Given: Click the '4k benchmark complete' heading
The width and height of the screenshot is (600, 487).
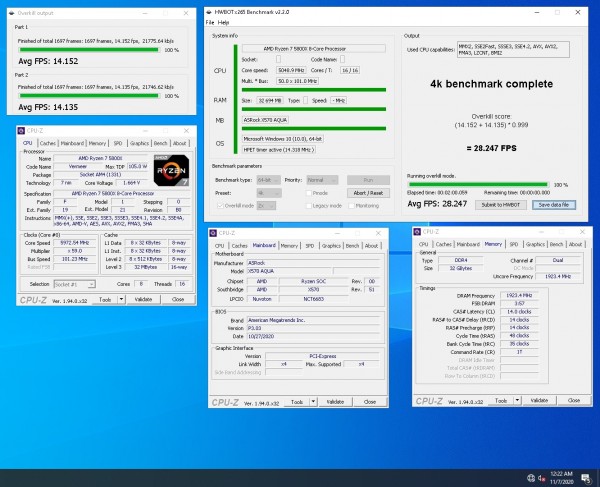Looking at the screenshot, I should pyautogui.click(x=491, y=84).
